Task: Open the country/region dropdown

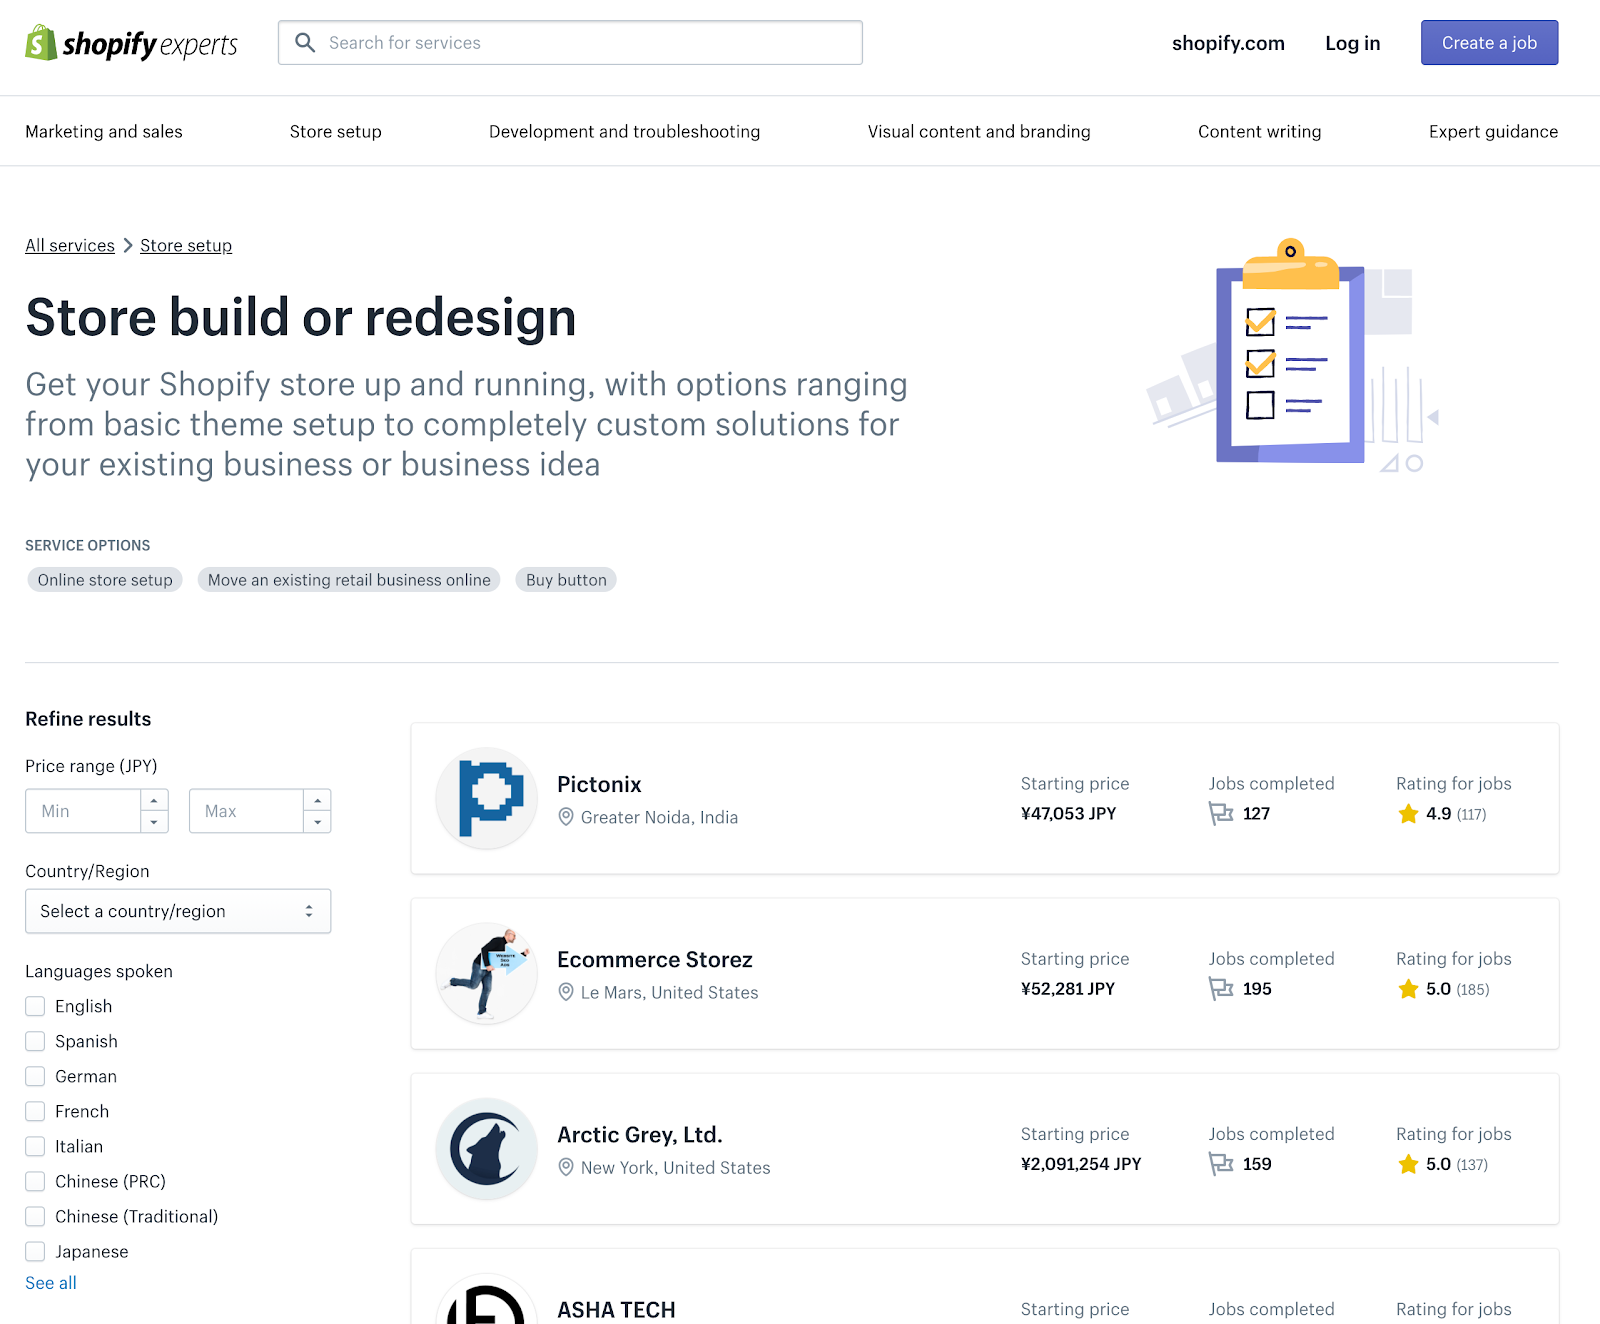Action: point(178,911)
